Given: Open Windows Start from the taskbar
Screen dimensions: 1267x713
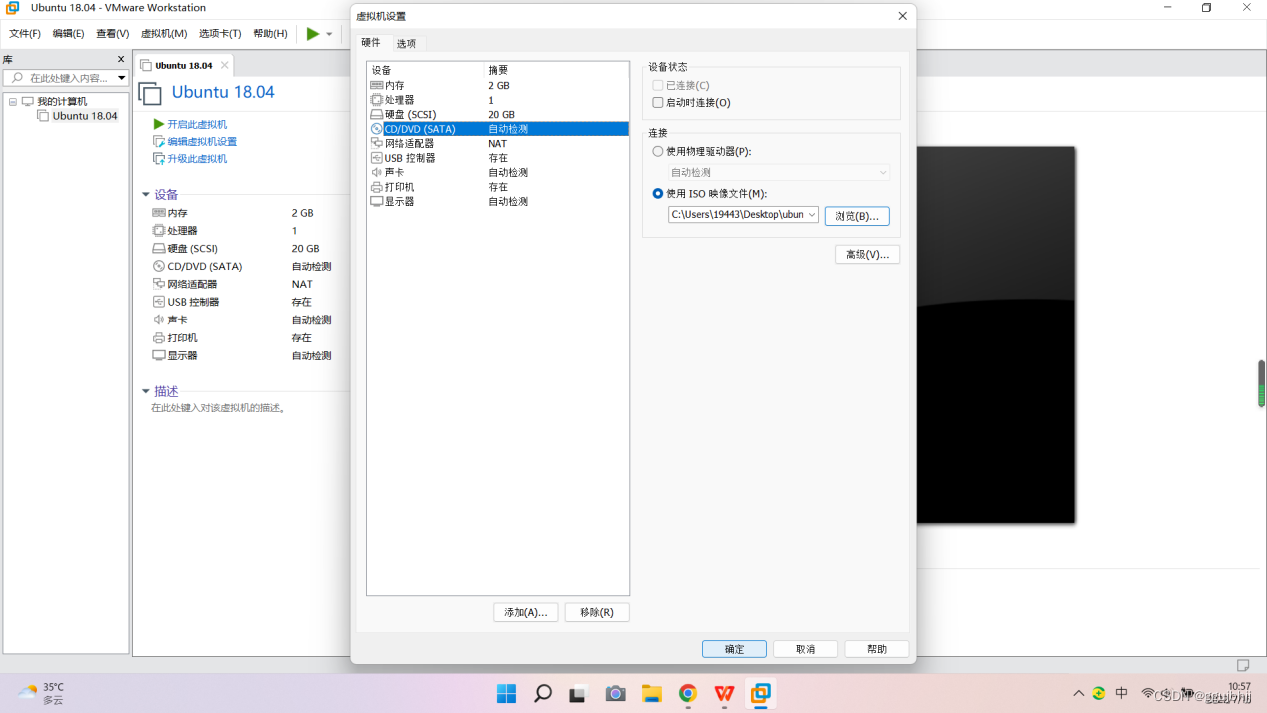Looking at the screenshot, I should click(507, 693).
